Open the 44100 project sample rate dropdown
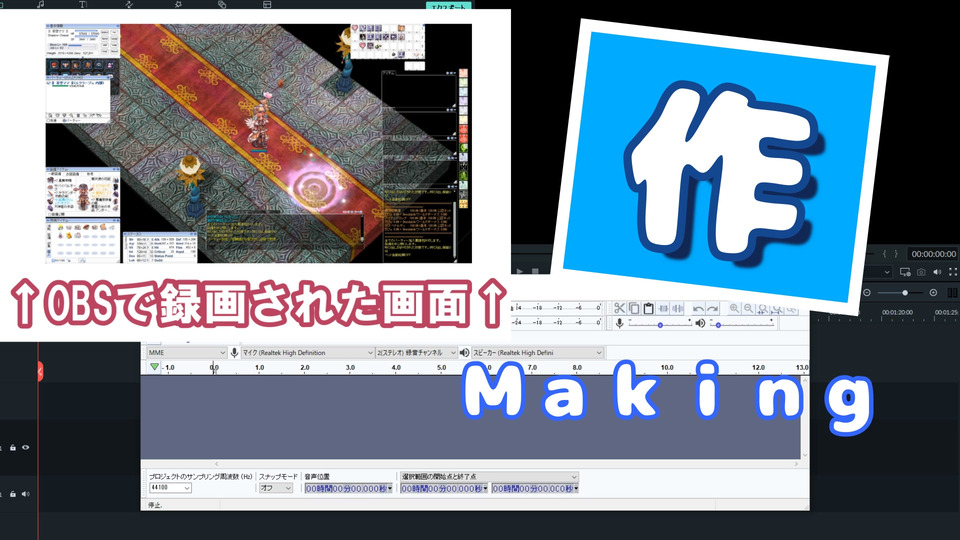The width and height of the screenshot is (960, 540). [x=170, y=488]
